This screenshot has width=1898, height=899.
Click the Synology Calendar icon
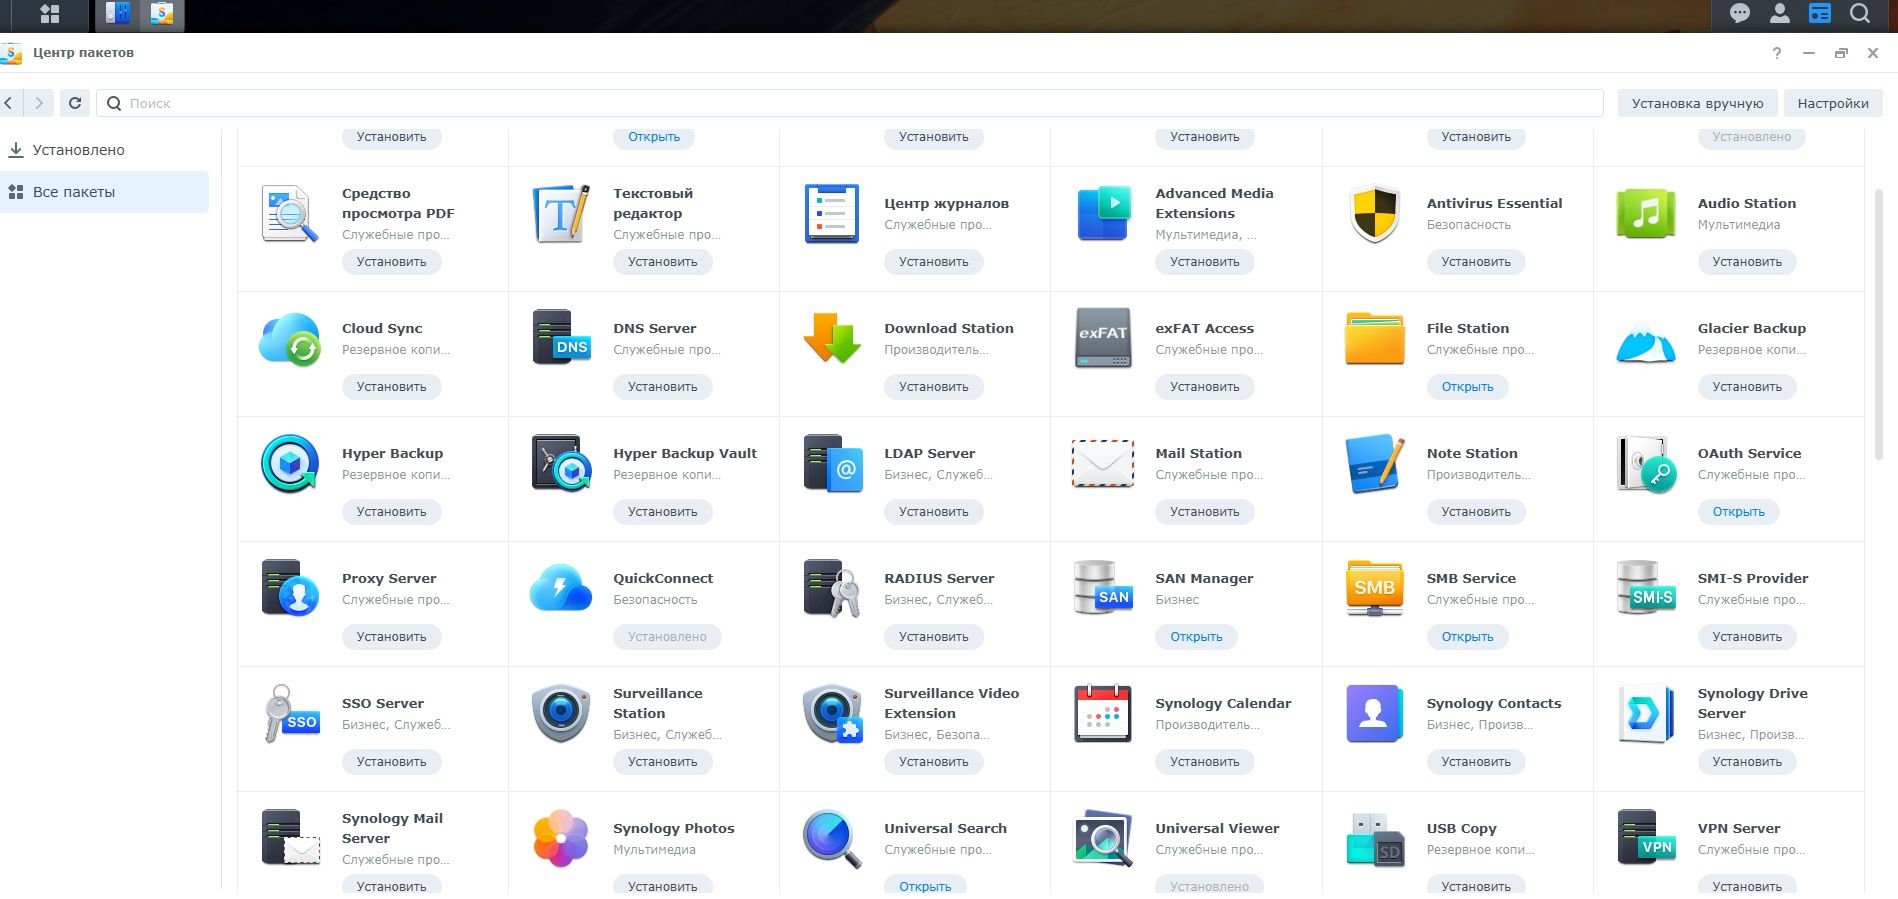click(x=1103, y=714)
